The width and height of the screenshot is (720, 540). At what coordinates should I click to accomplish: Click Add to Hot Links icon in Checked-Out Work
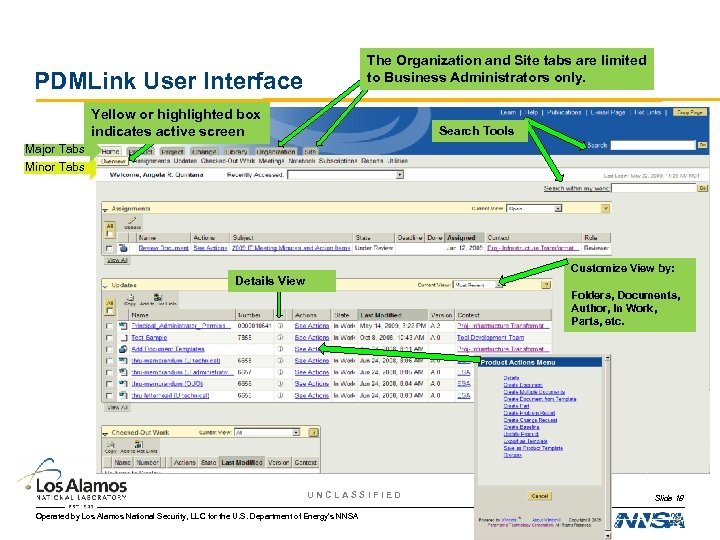pos(138,444)
